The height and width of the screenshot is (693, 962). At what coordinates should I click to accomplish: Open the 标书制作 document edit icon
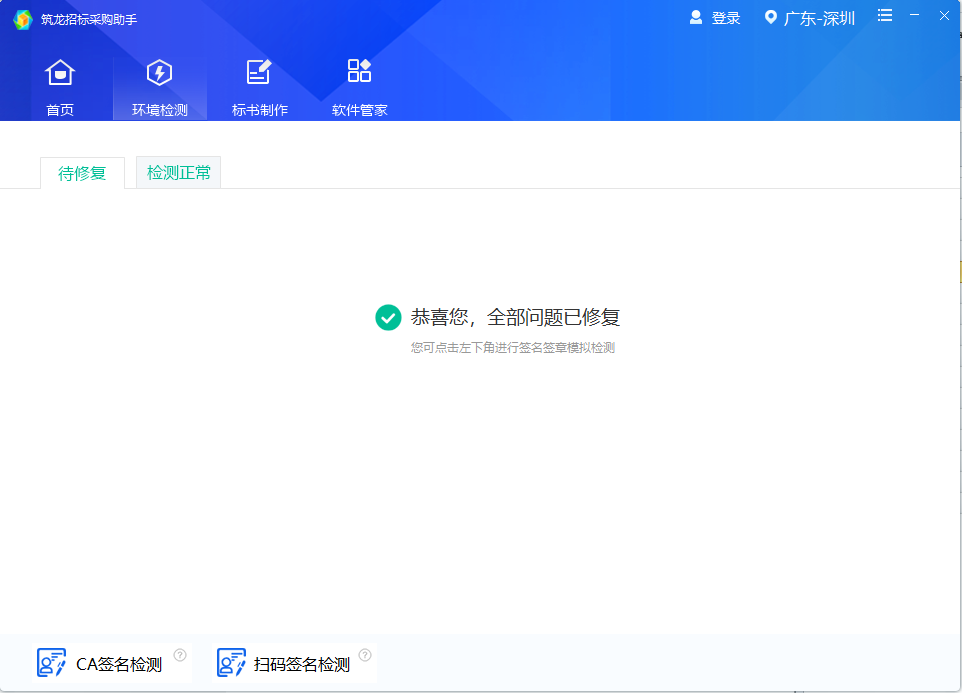[259, 73]
